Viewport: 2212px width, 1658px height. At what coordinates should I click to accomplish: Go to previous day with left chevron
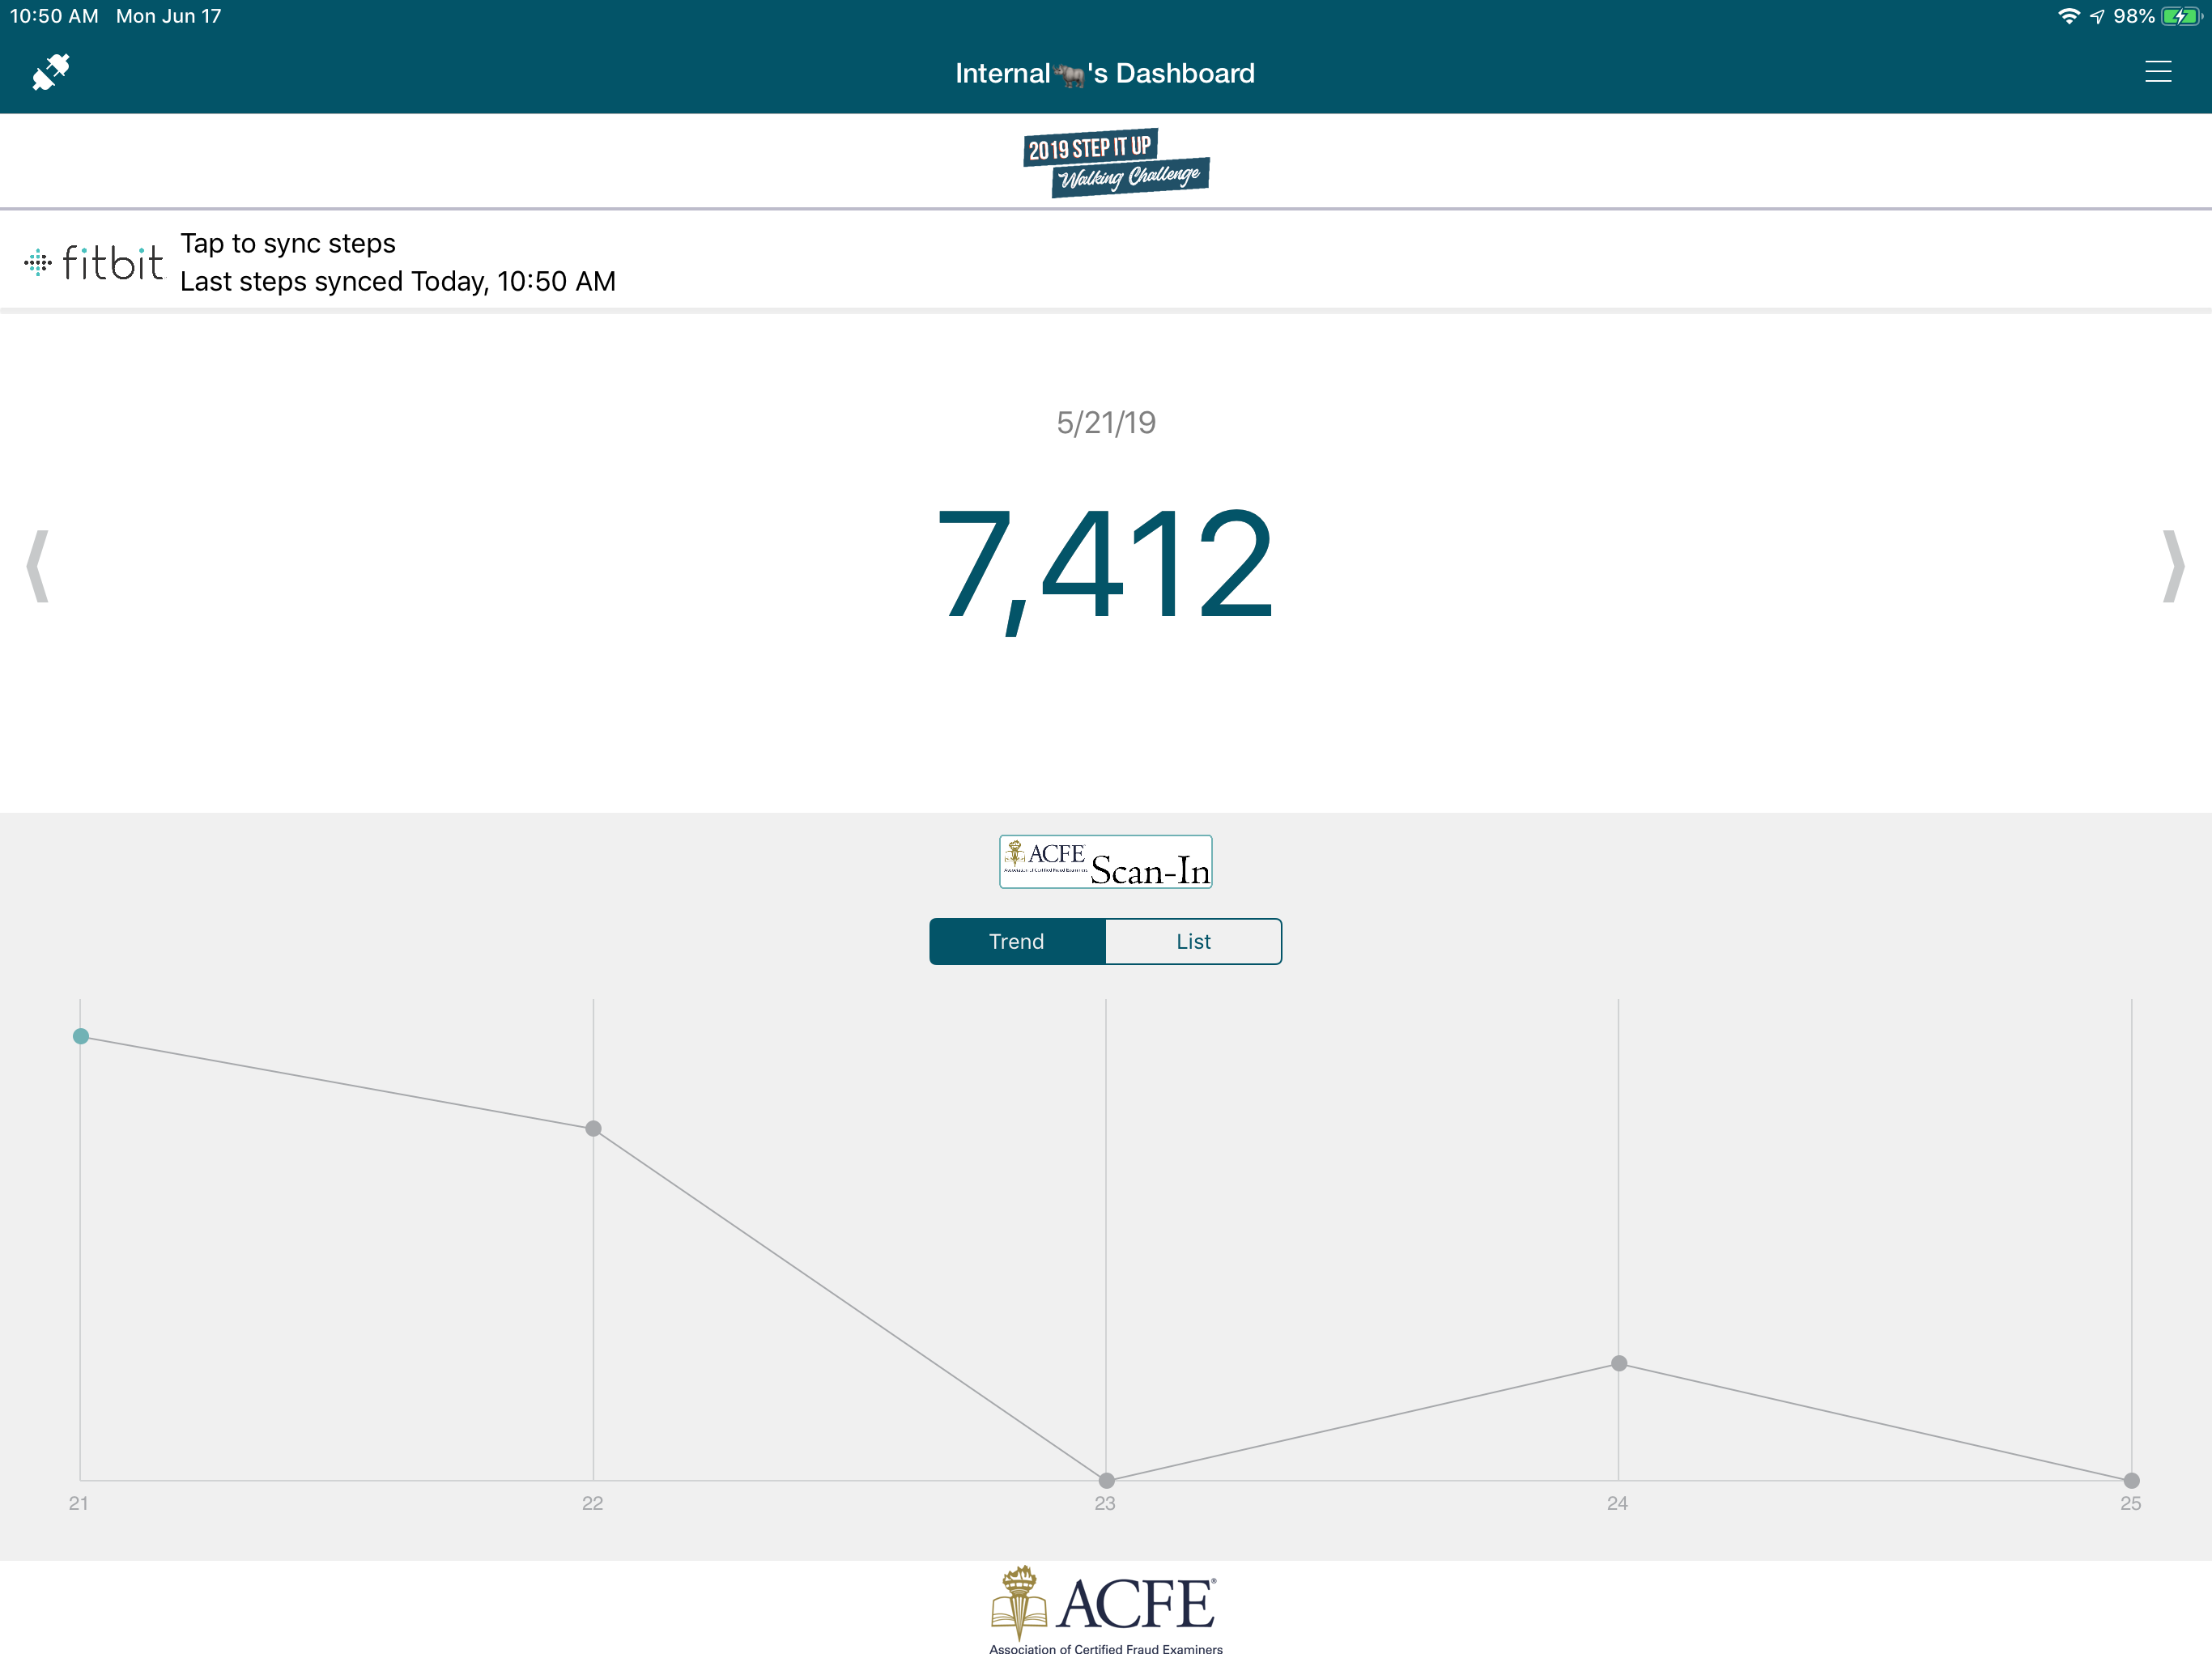point(38,566)
